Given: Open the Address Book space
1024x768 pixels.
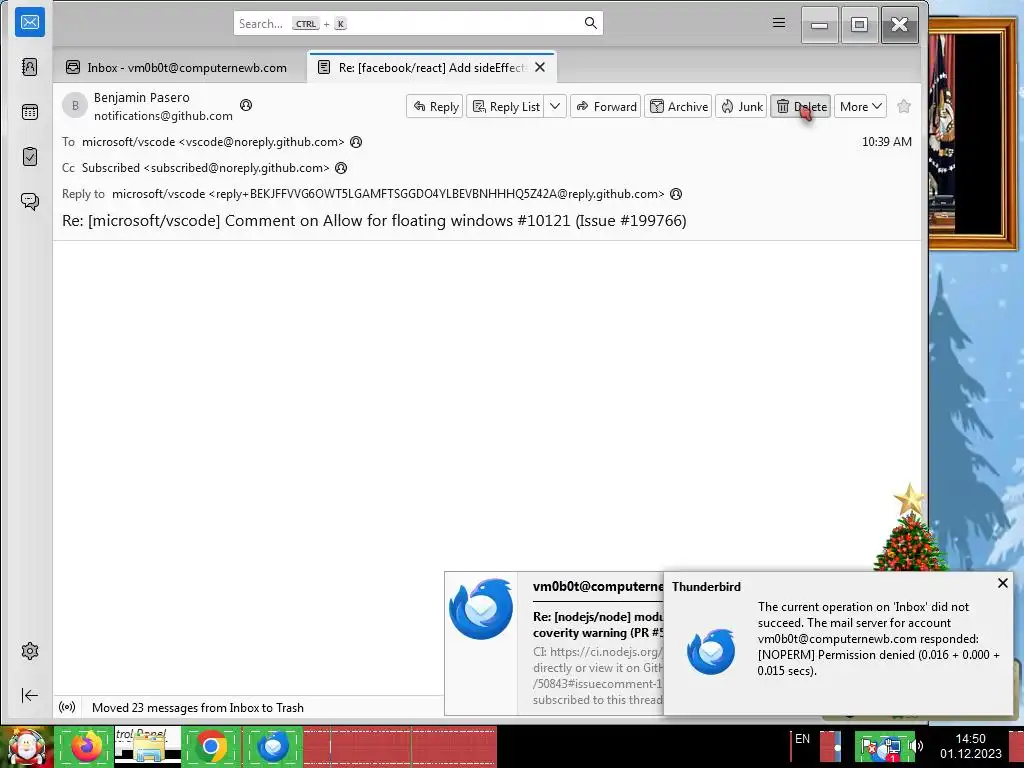Looking at the screenshot, I should tap(30, 67).
